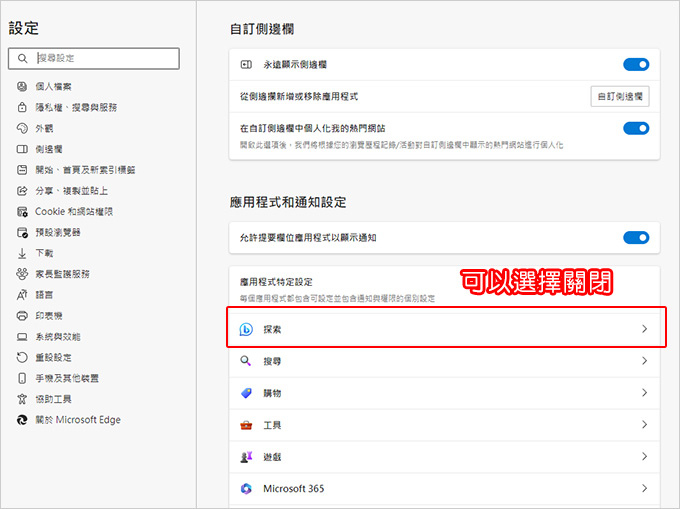
Task: Click the Microsoft 365 app label
Action: pyautogui.click(x=294, y=489)
